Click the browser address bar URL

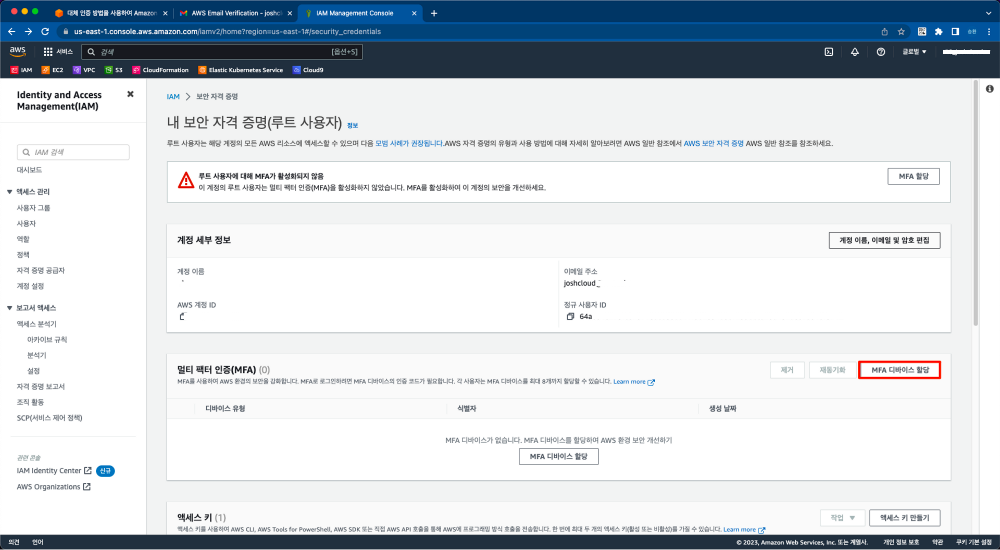point(227,31)
